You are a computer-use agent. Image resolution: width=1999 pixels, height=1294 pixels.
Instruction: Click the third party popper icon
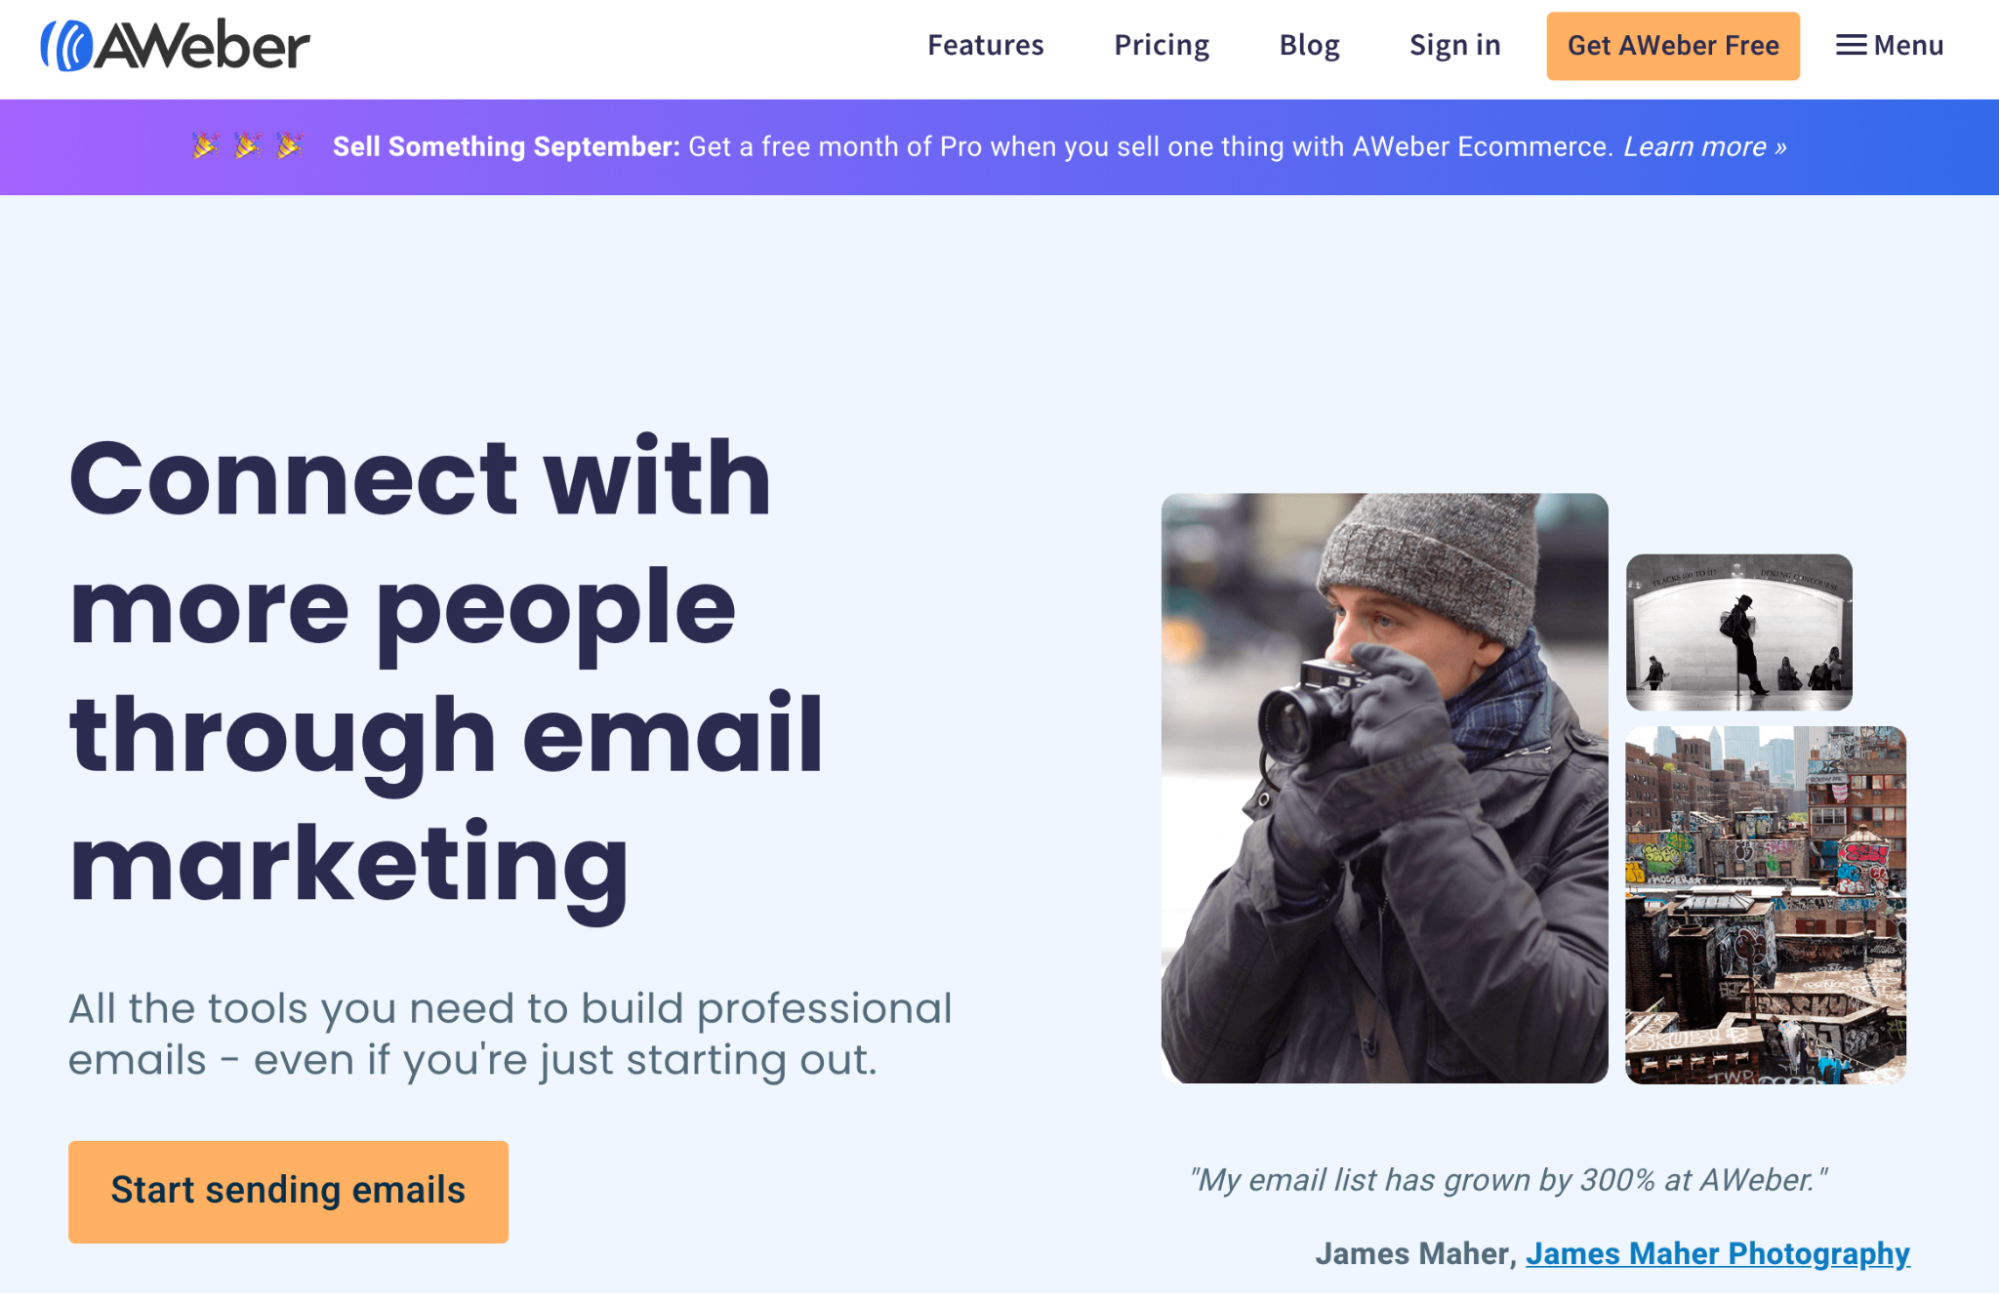tap(288, 144)
